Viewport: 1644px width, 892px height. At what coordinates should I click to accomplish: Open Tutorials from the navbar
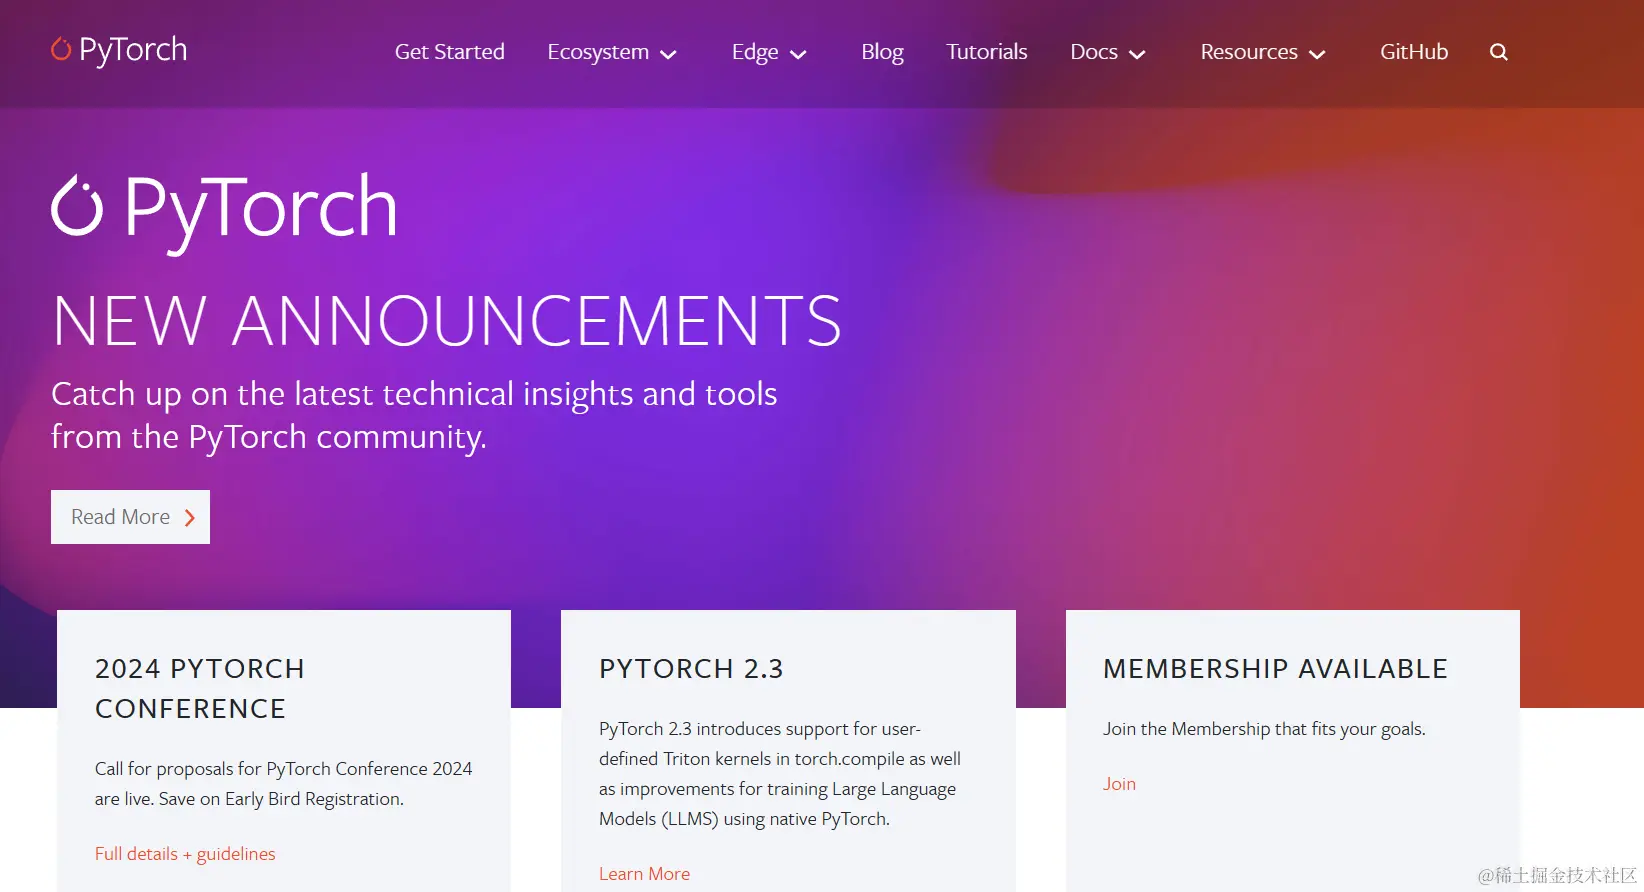[x=987, y=52]
